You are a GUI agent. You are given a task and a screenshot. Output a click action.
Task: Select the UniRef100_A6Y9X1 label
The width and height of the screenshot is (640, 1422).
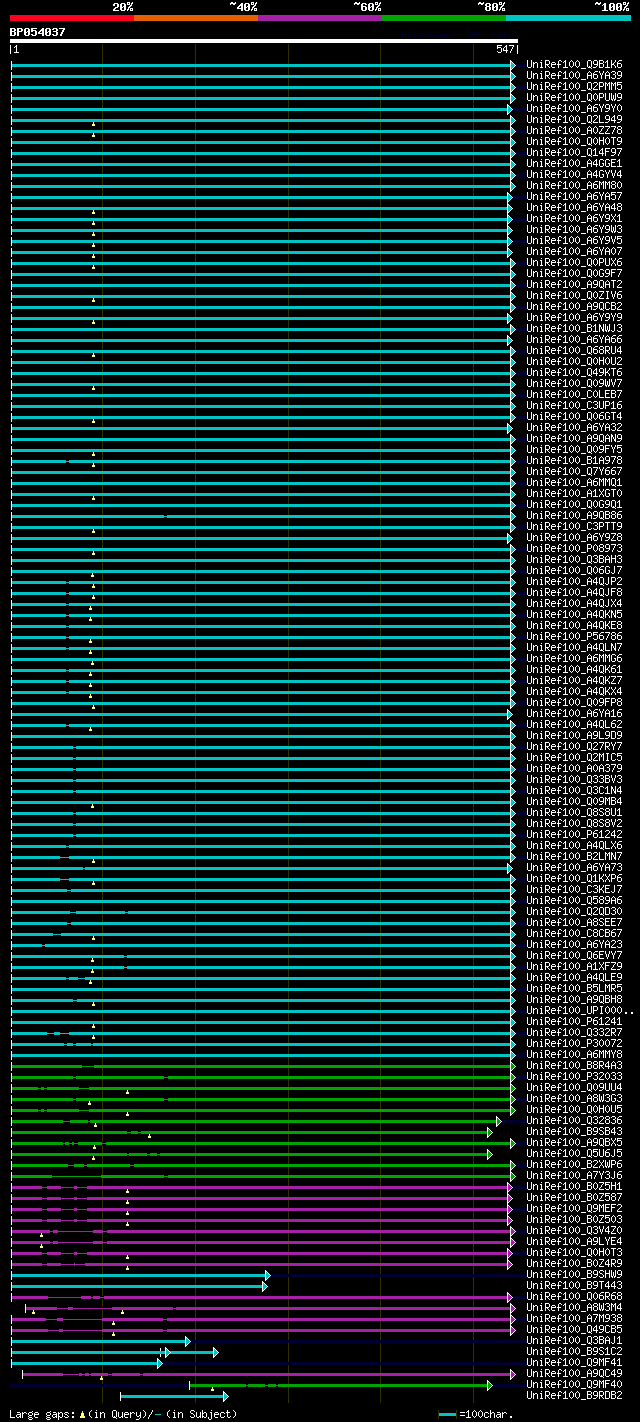pyautogui.click(x=574, y=218)
